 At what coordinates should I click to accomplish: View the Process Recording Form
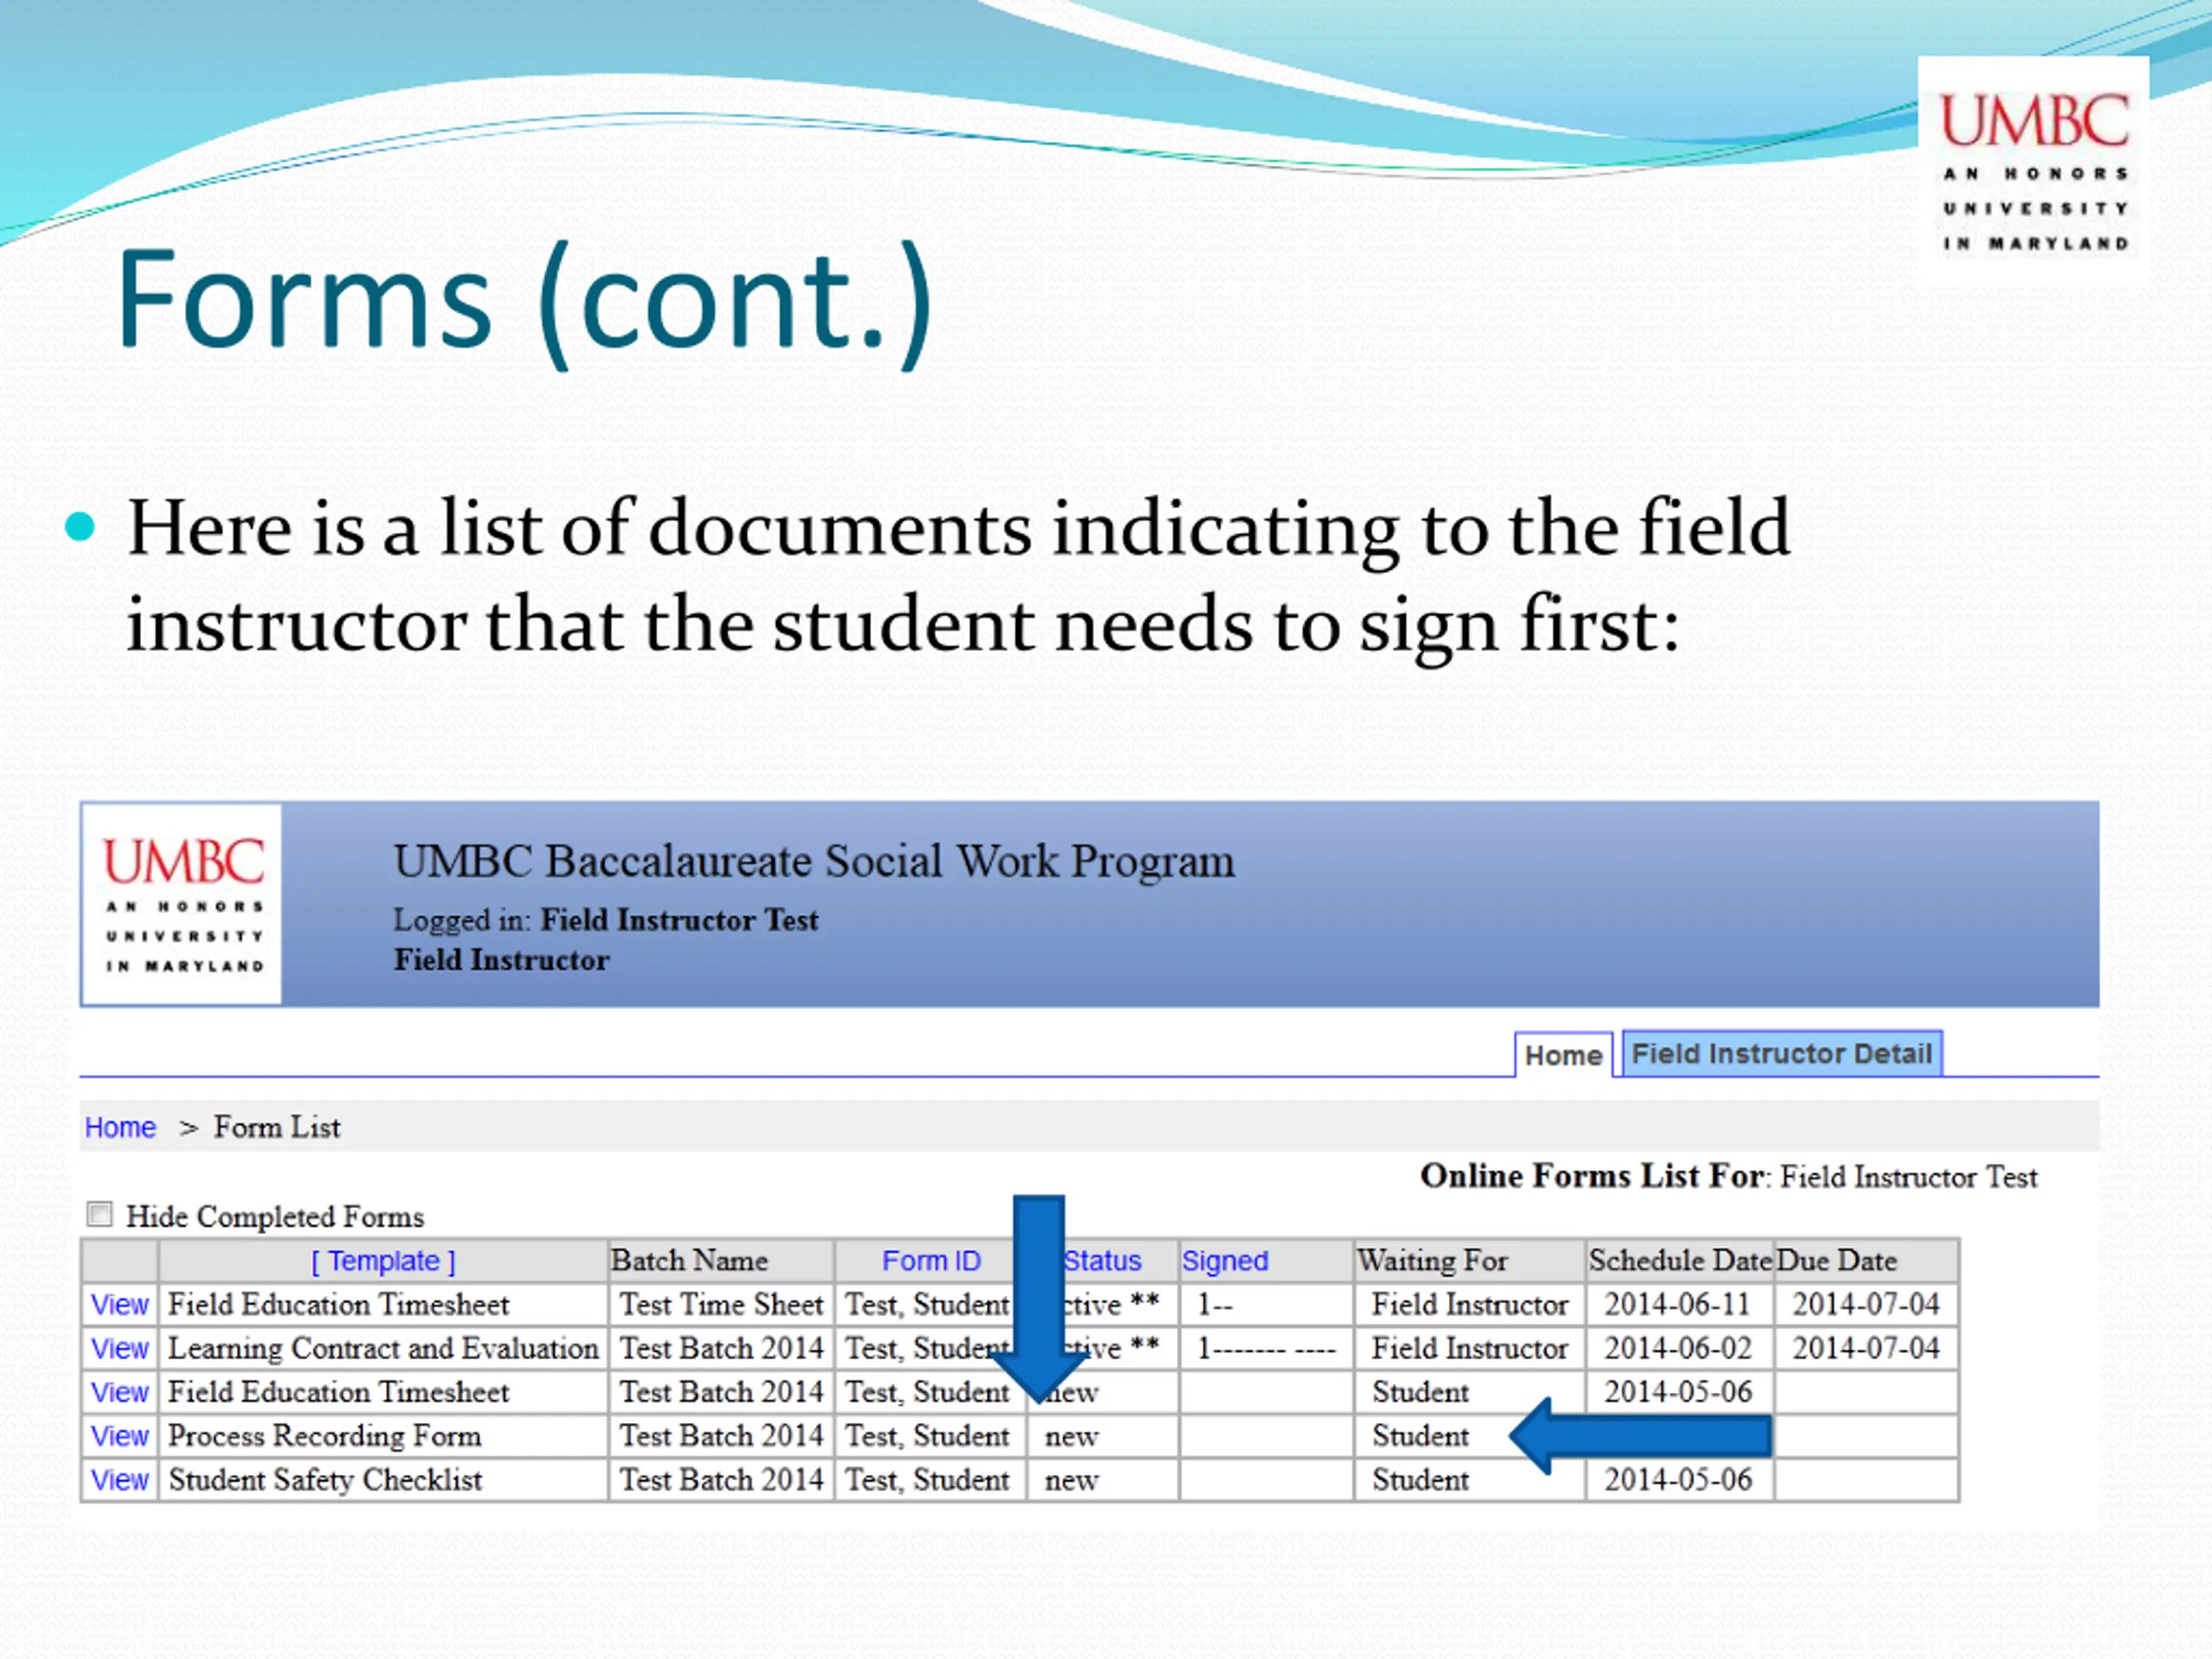[x=119, y=1436]
